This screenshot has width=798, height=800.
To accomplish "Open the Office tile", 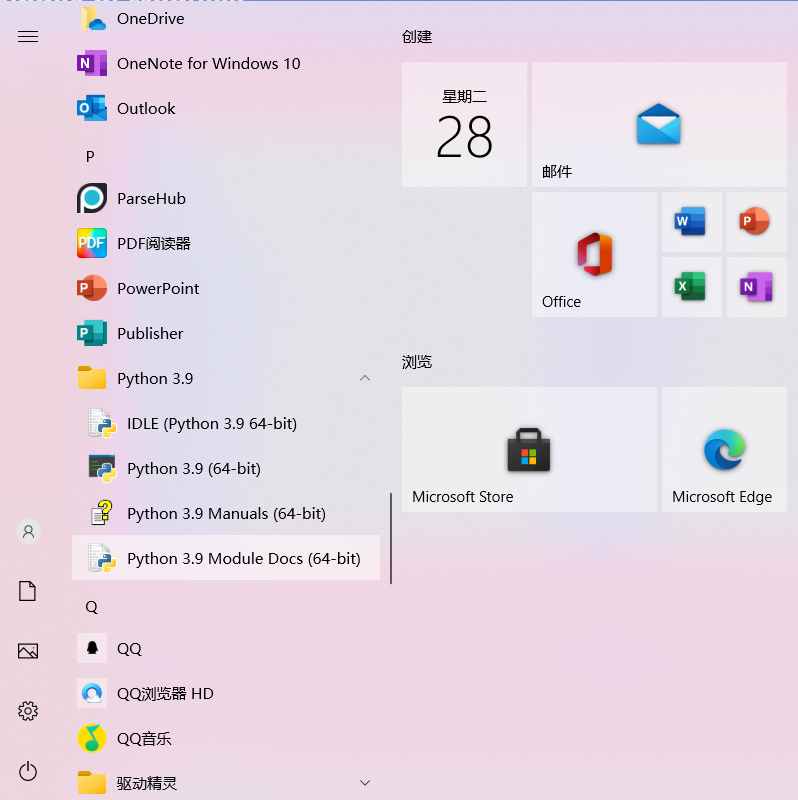I will click(x=594, y=255).
